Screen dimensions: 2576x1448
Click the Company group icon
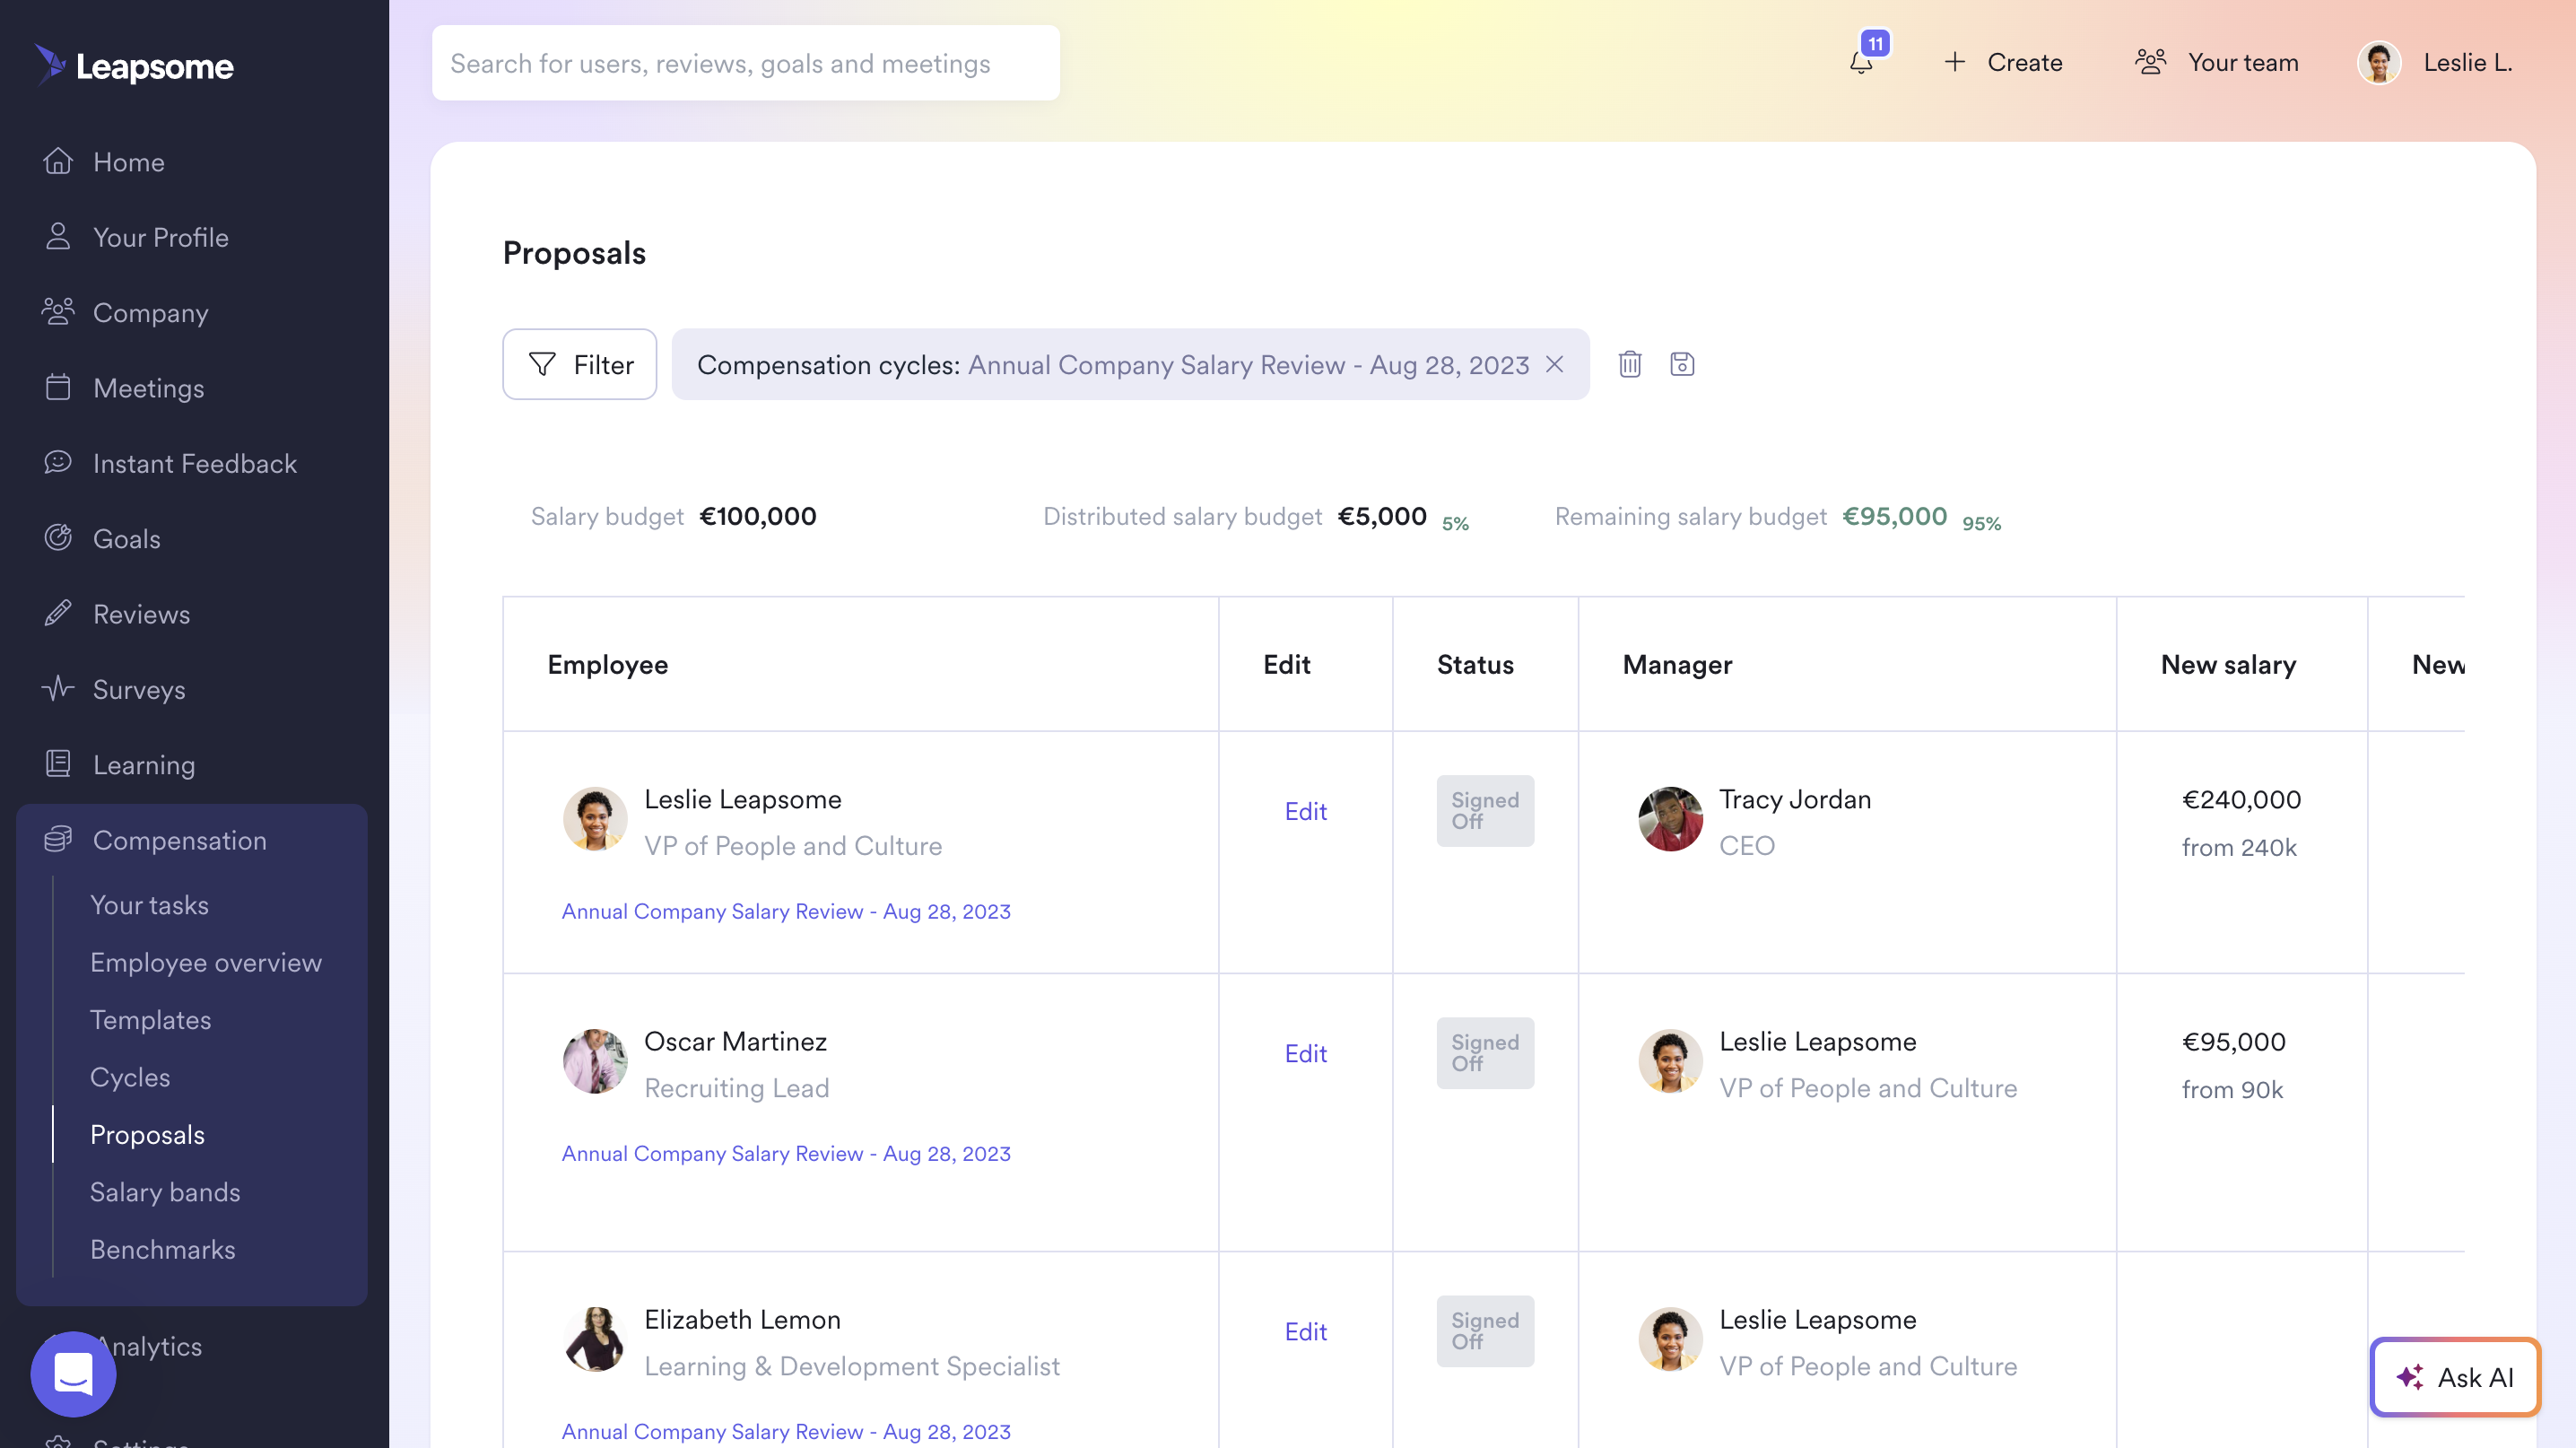[58, 312]
